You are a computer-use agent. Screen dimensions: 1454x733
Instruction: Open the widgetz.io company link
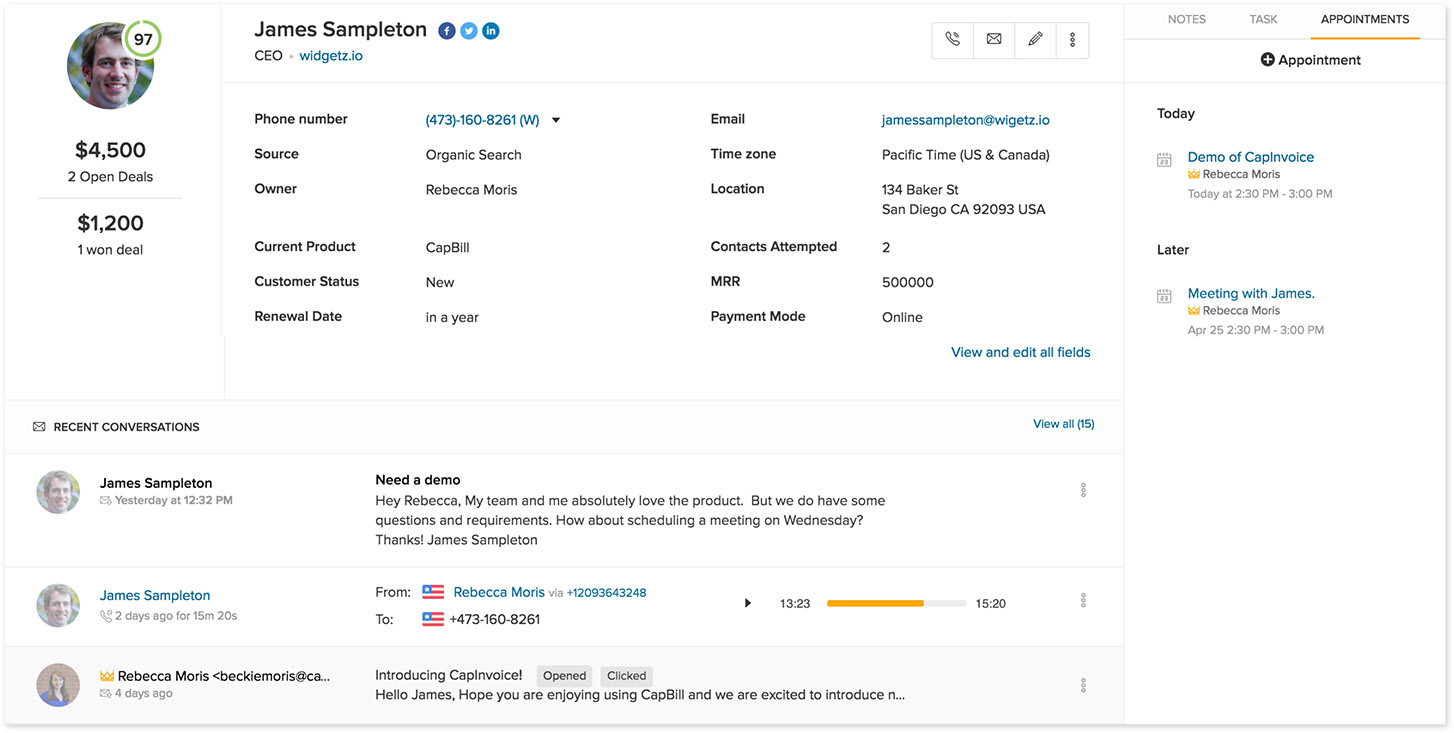point(331,55)
